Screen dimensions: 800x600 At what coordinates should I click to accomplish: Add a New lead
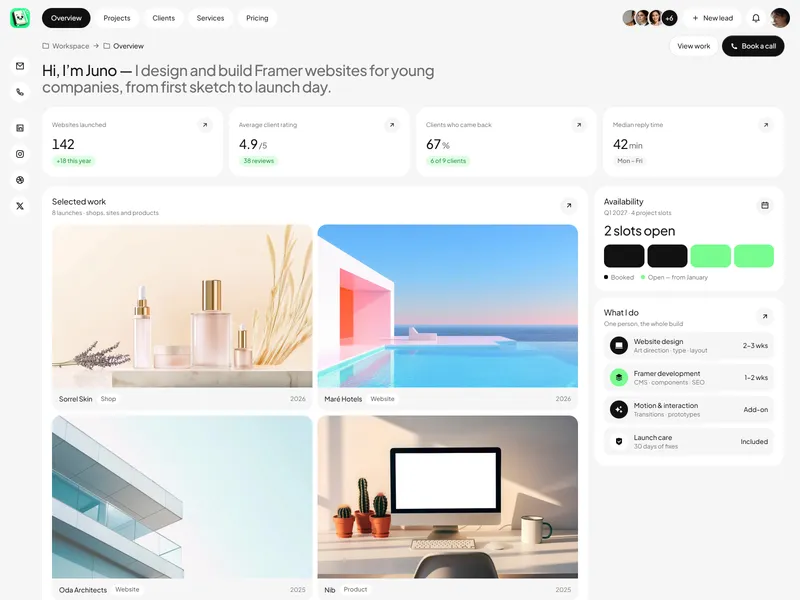tap(712, 18)
